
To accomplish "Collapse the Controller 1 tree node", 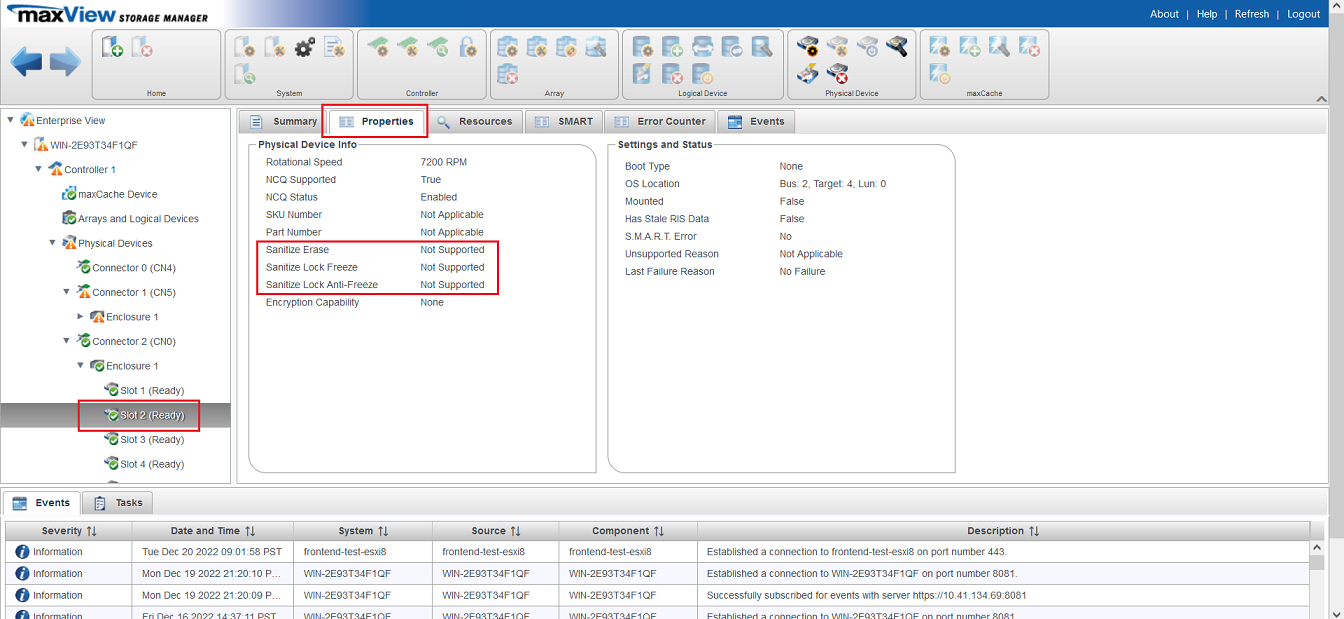I will (39, 169).
